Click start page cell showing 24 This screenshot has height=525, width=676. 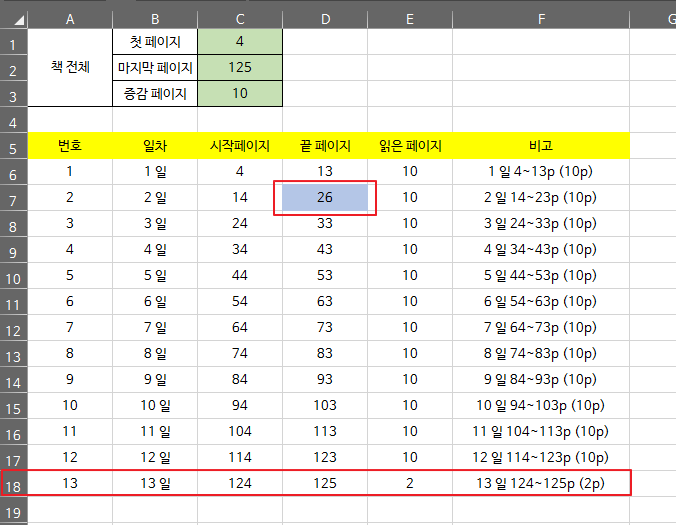tap(240, 224)
